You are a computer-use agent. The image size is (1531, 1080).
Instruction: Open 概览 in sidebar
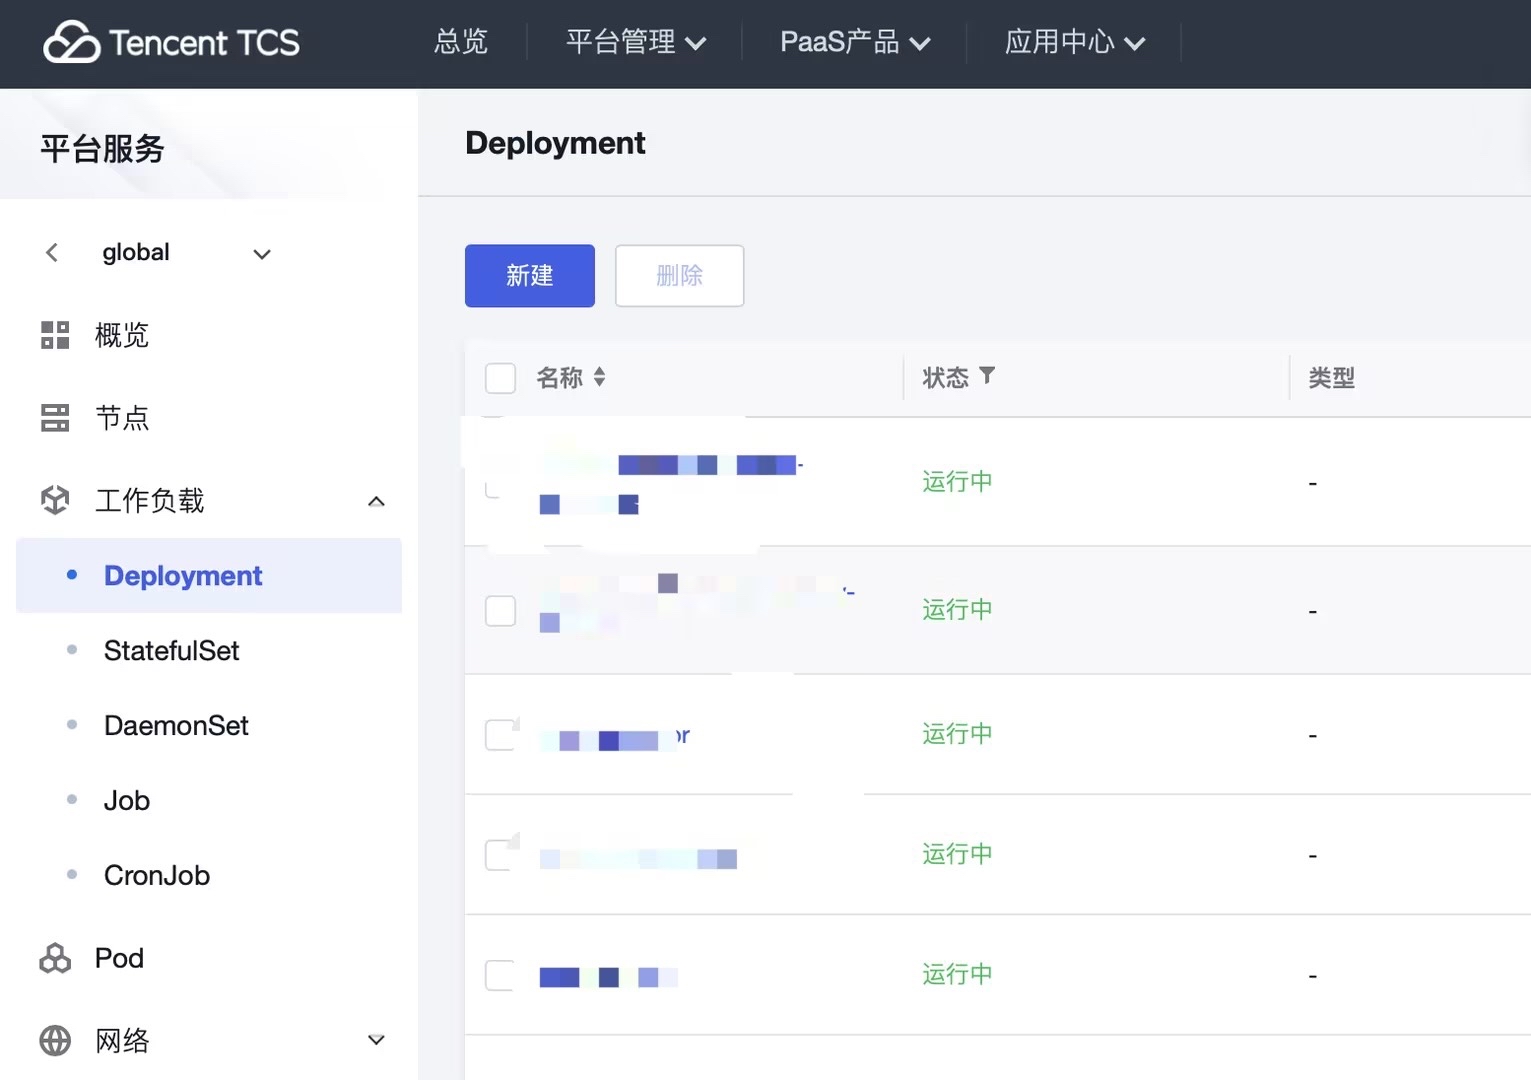click(122, 335)
